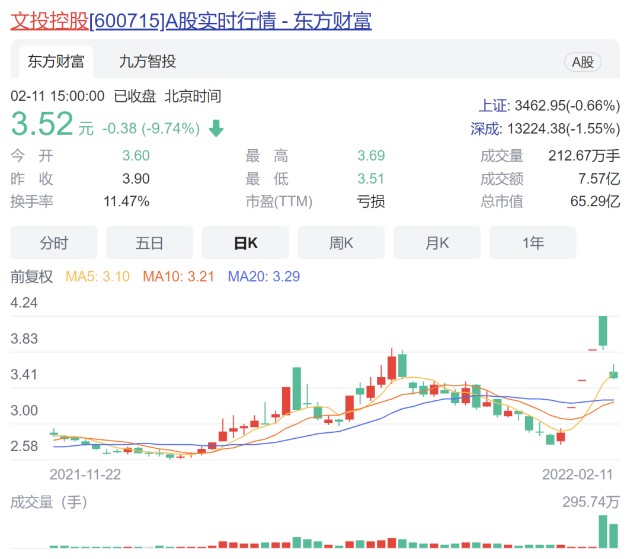Click the MA20 indicator label
Image resolution: width=640 pixels, height=559 pixels.
264,277
